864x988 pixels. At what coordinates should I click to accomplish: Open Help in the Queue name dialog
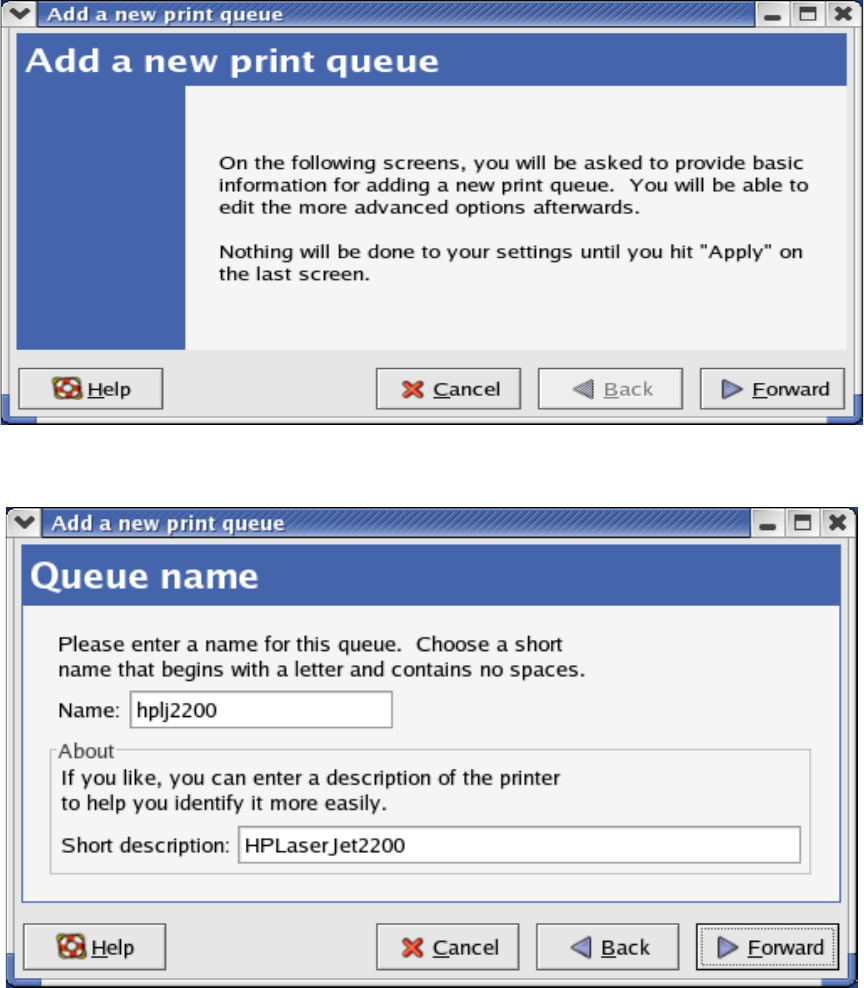coord(95,947)
